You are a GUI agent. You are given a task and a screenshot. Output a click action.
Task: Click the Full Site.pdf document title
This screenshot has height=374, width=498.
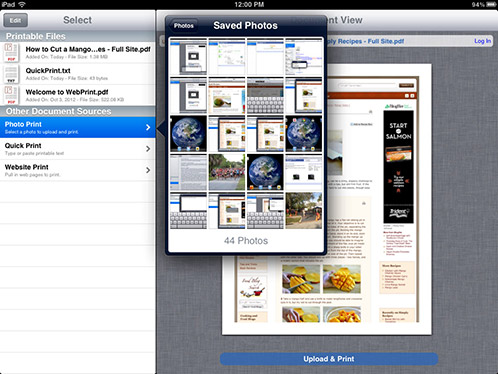tap(365, 41)
